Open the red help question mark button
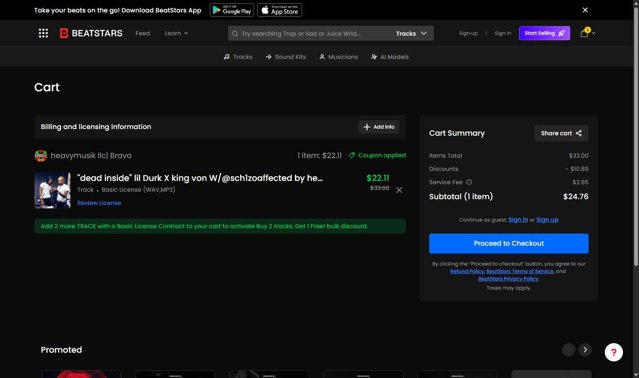 point(613,352)
